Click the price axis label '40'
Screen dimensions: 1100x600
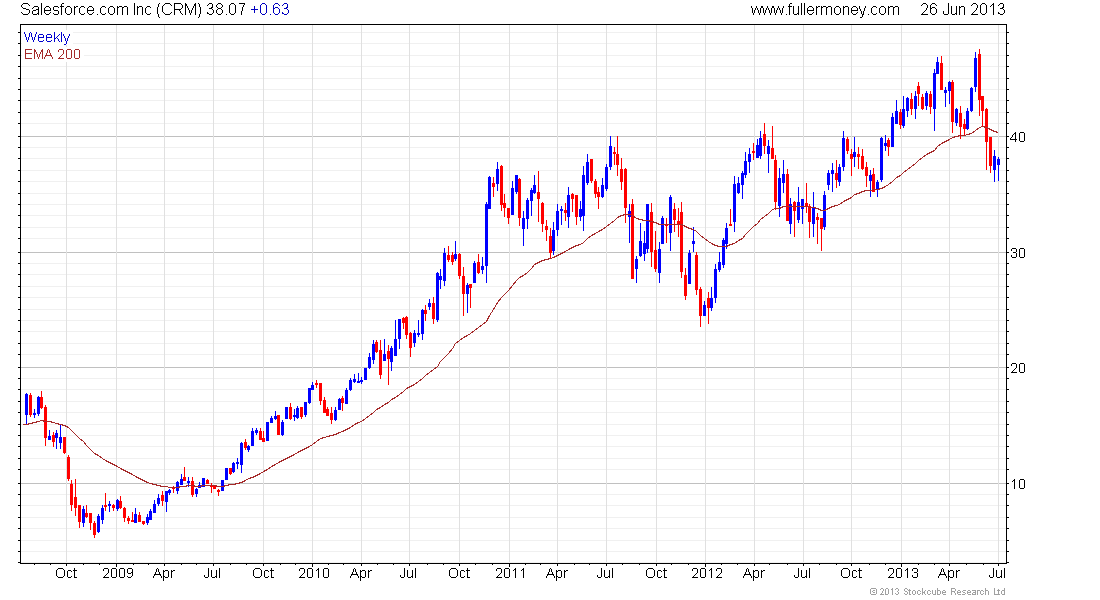tap(1017, 137)
